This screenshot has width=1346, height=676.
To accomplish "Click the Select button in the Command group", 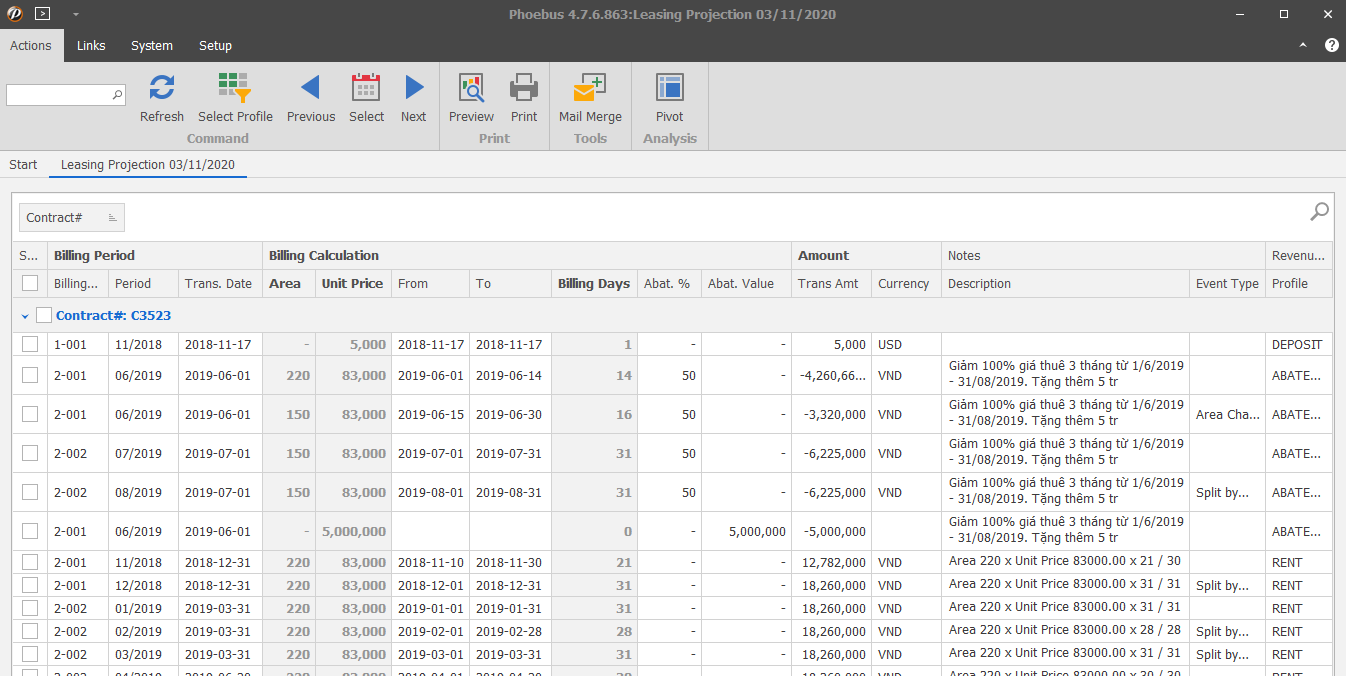I will [x=366, y=88].
